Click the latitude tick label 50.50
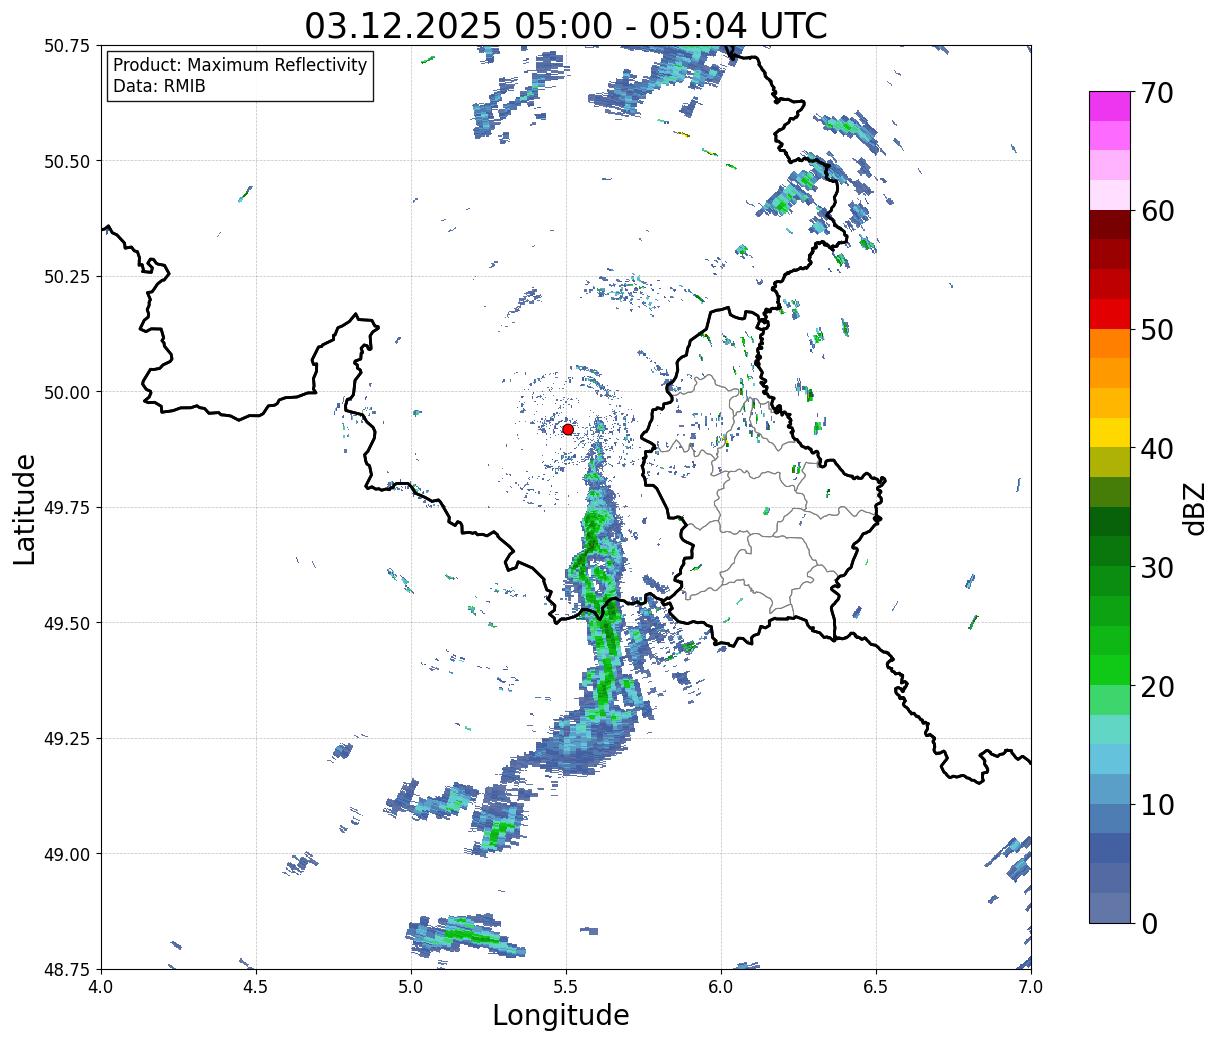Screen dimensions: 1219x1040 point(66,161)
